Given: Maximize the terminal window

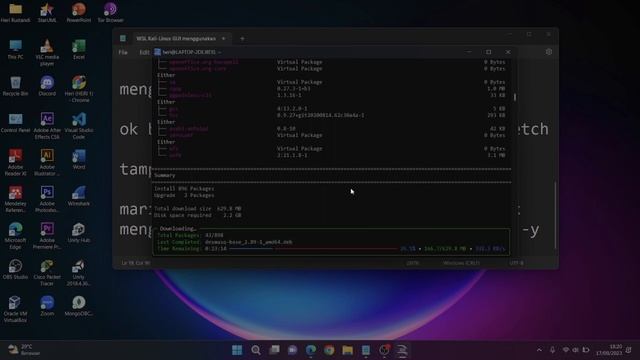Looking at the screenshot, I should point(489,52).
